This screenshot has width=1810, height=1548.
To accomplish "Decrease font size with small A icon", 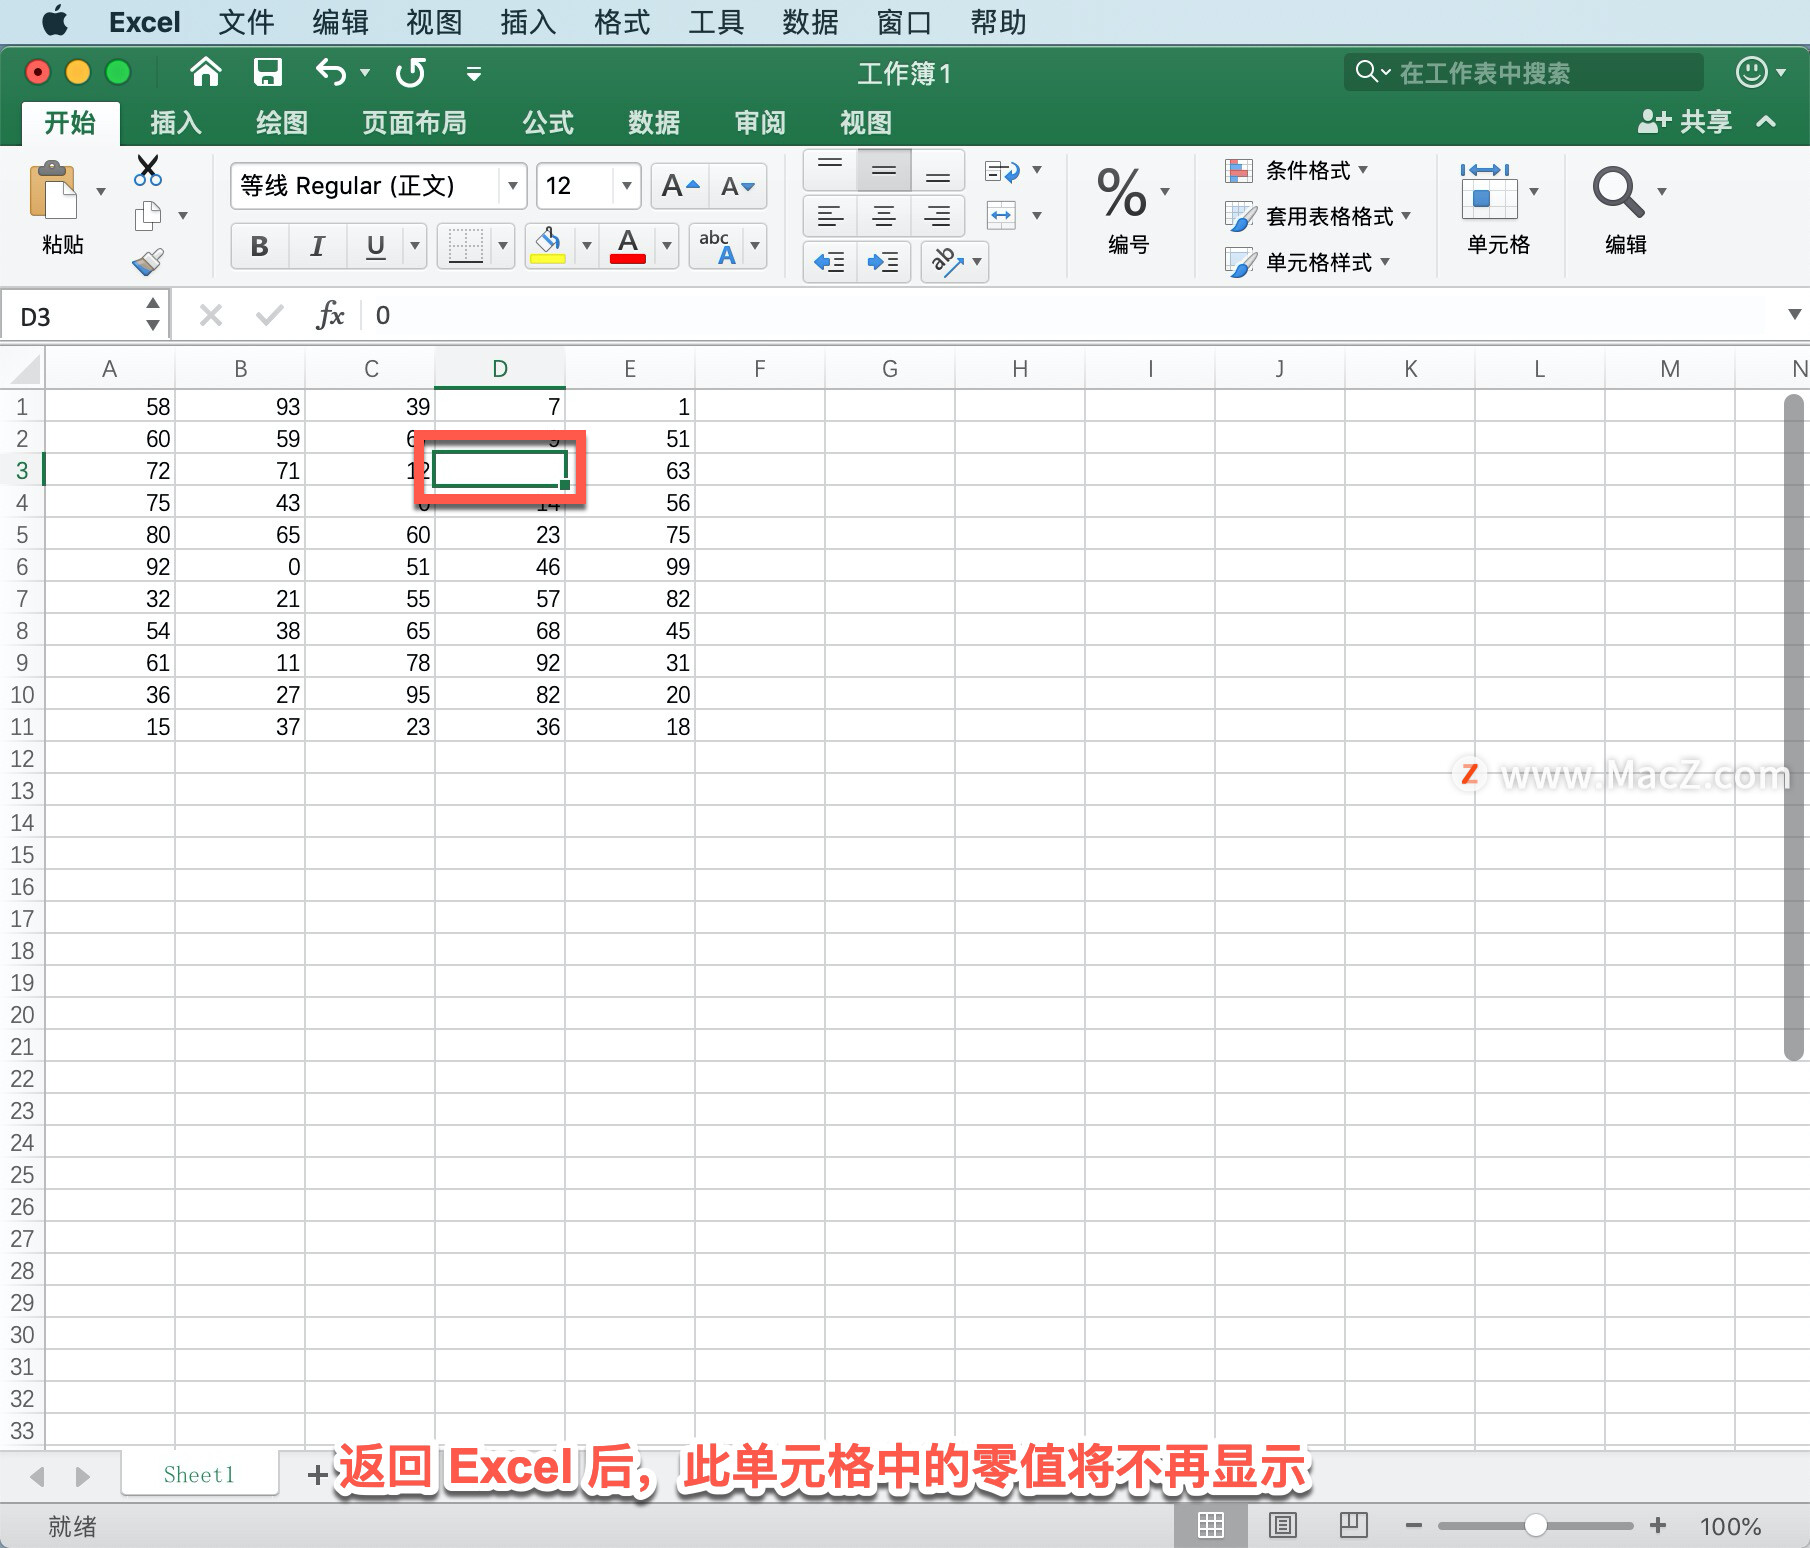I will point(738,186).
